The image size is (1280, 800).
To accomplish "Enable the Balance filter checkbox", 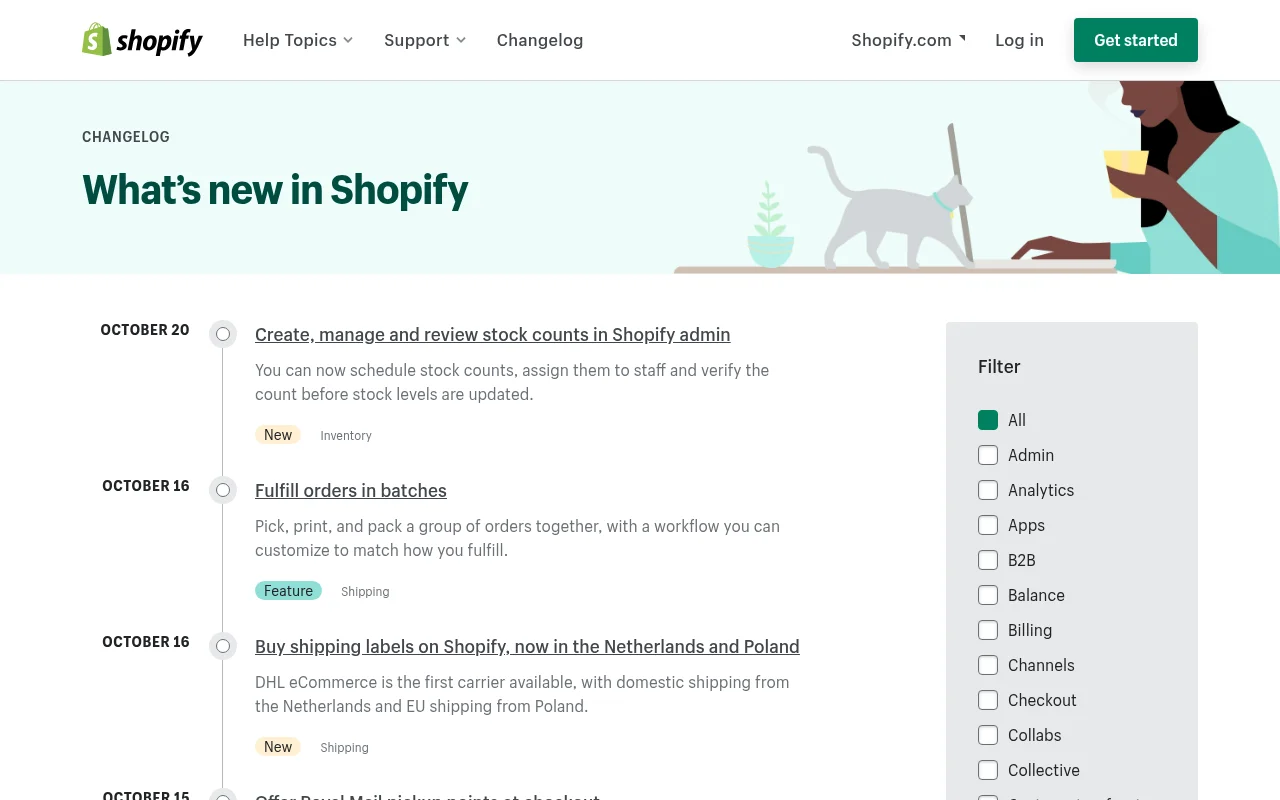I will (988, 595).
